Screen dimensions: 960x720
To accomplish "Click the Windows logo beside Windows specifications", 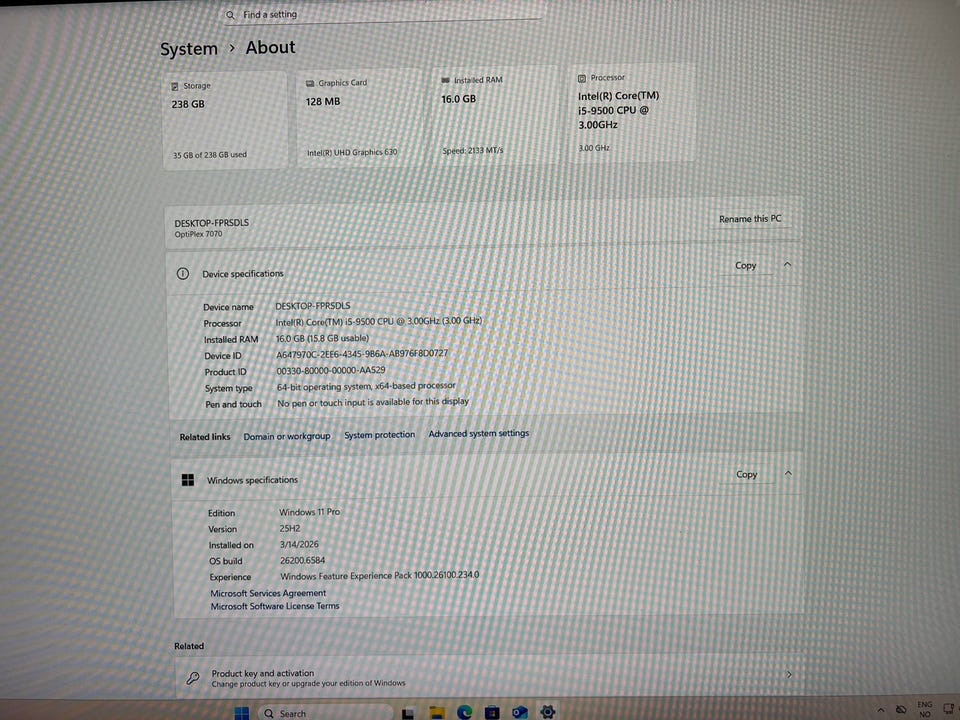I will (x=188, y=480).
